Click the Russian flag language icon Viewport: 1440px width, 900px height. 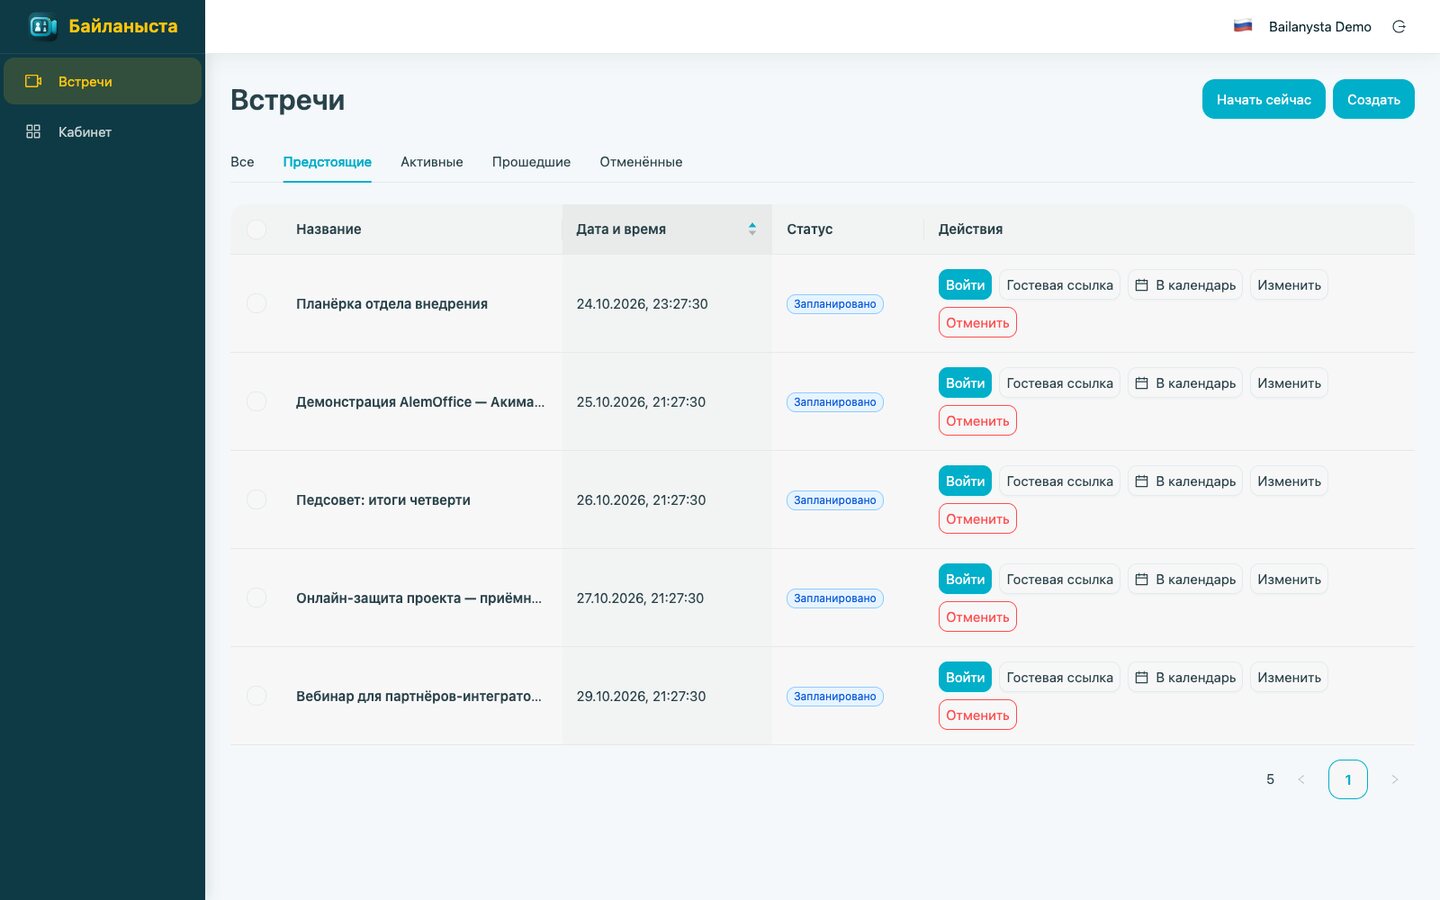tap(1243, 26)
